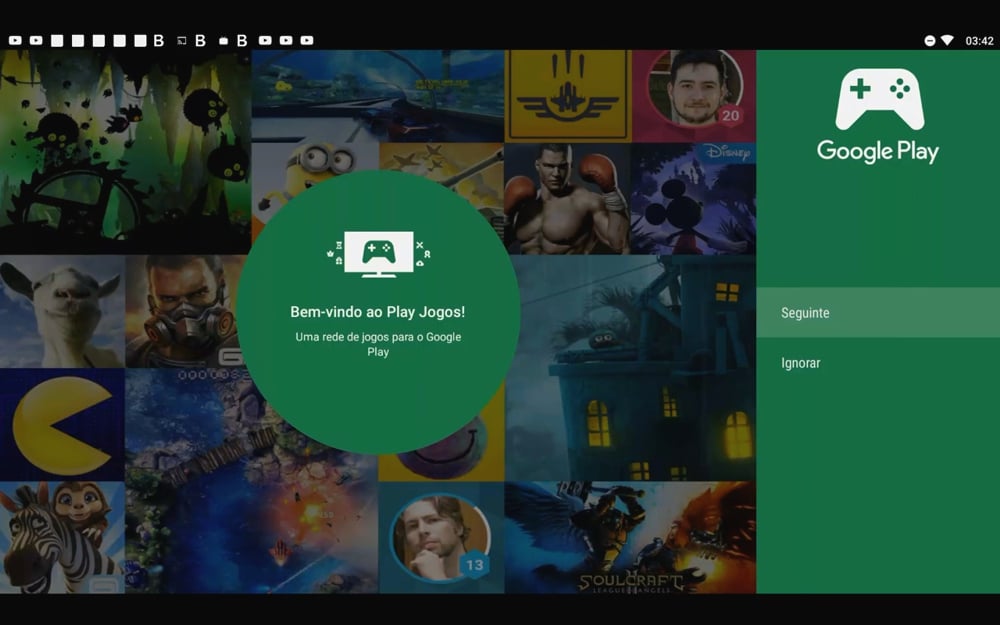Click the leftmost YouTube notification icon
This screenshot has height=625, width=1000.
(x=15, y=40)
